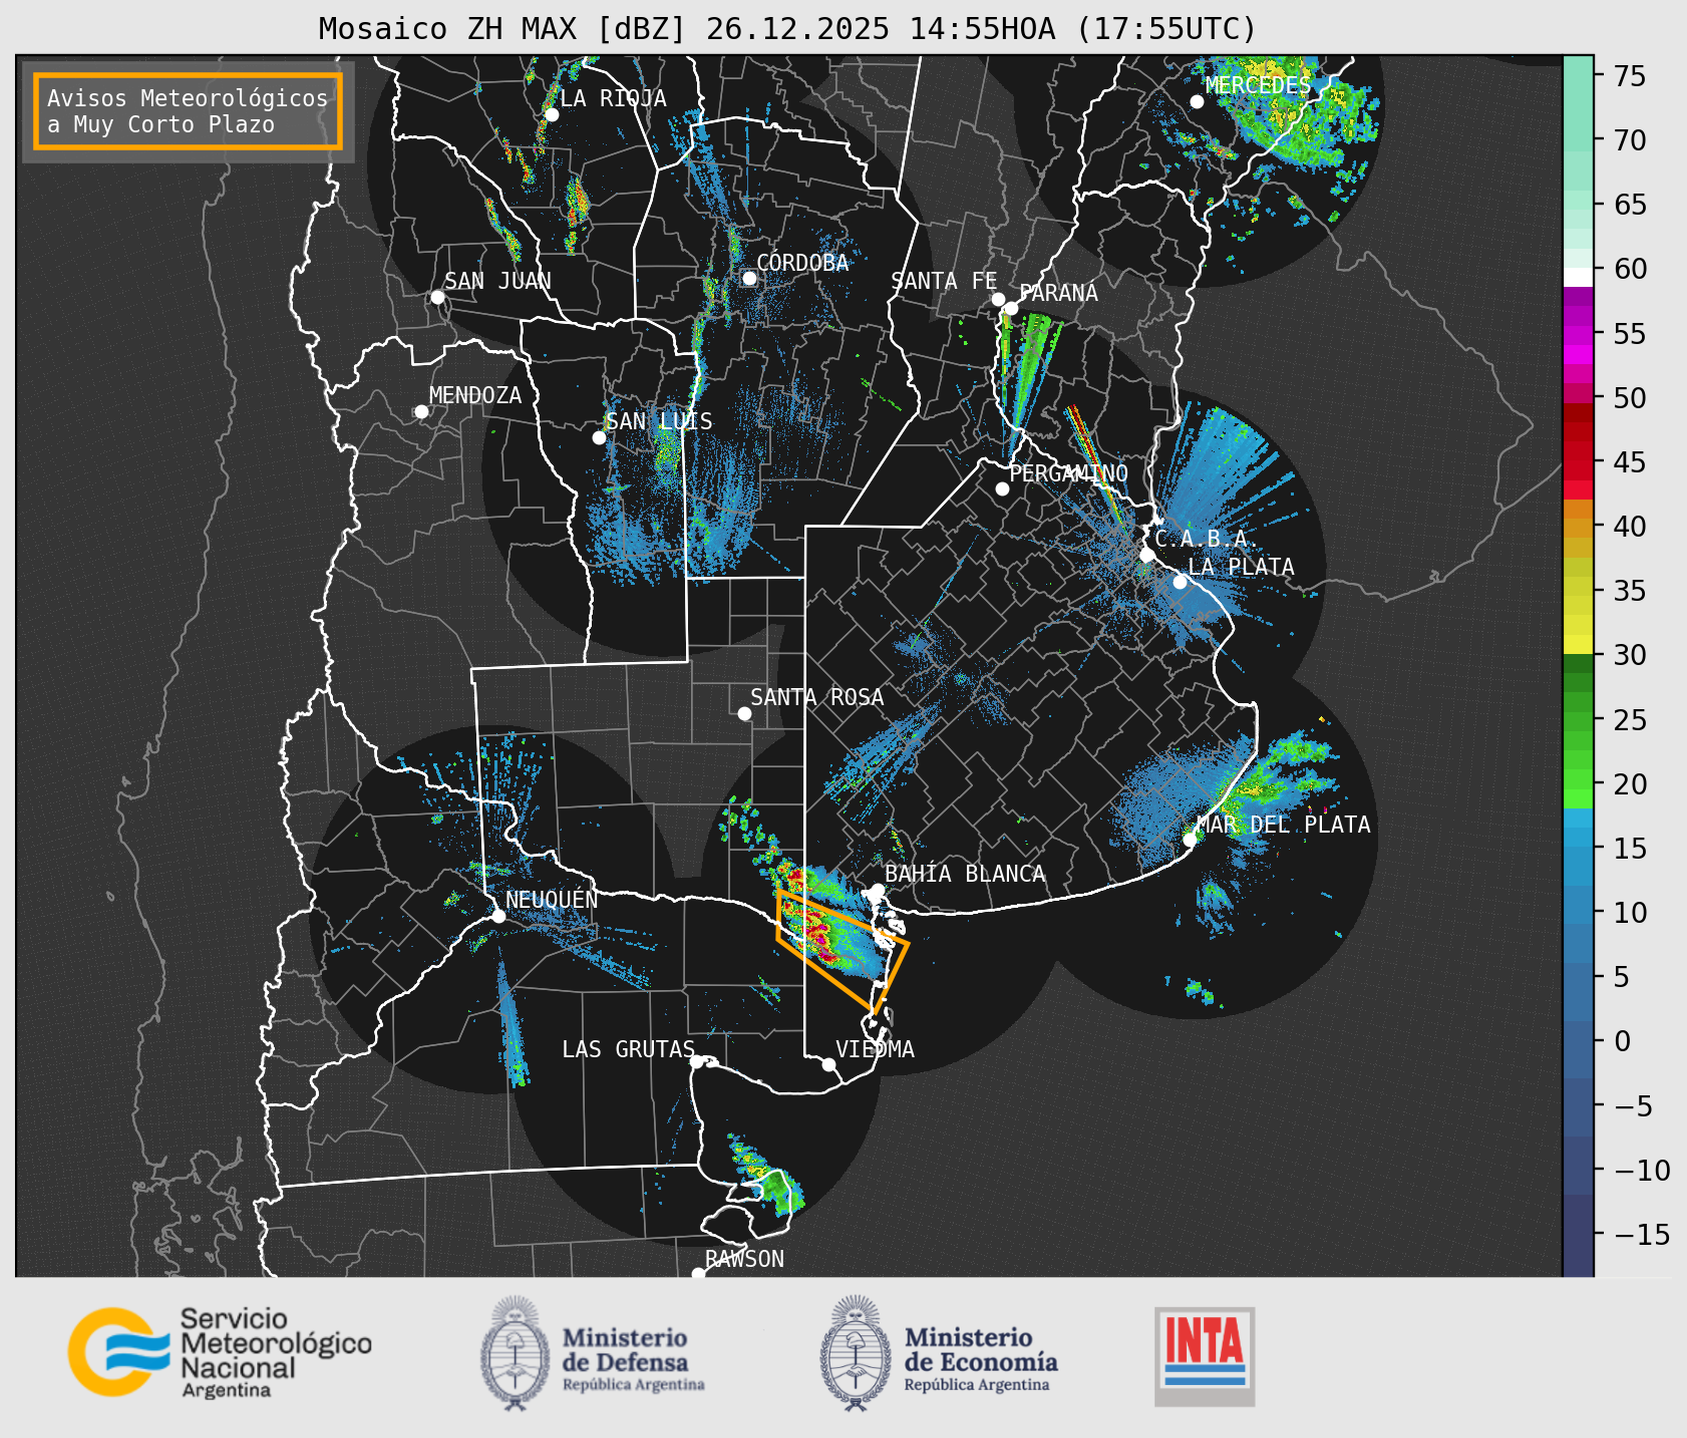This screenshot has width=1687, height=1438.
Task: Click the white dot marking Pergamino
Action: tap(1002, 488)
